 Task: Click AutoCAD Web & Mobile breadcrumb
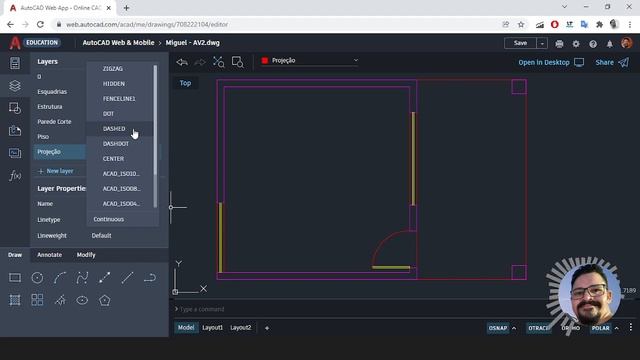118,43
